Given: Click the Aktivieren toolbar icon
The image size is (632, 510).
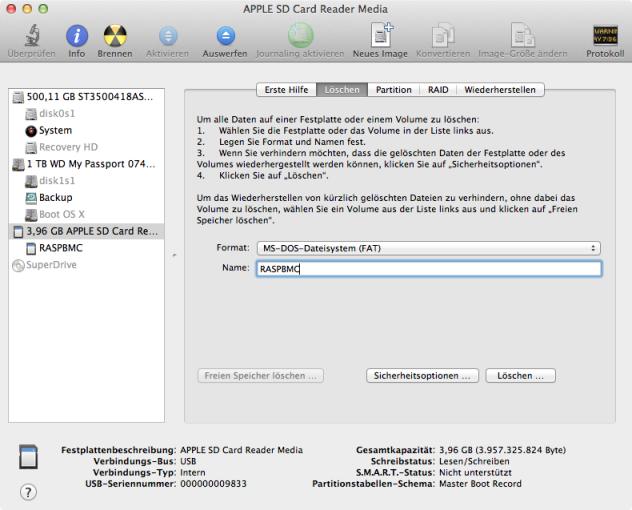Looking at the screenshot, I should (x=168, y=35).
